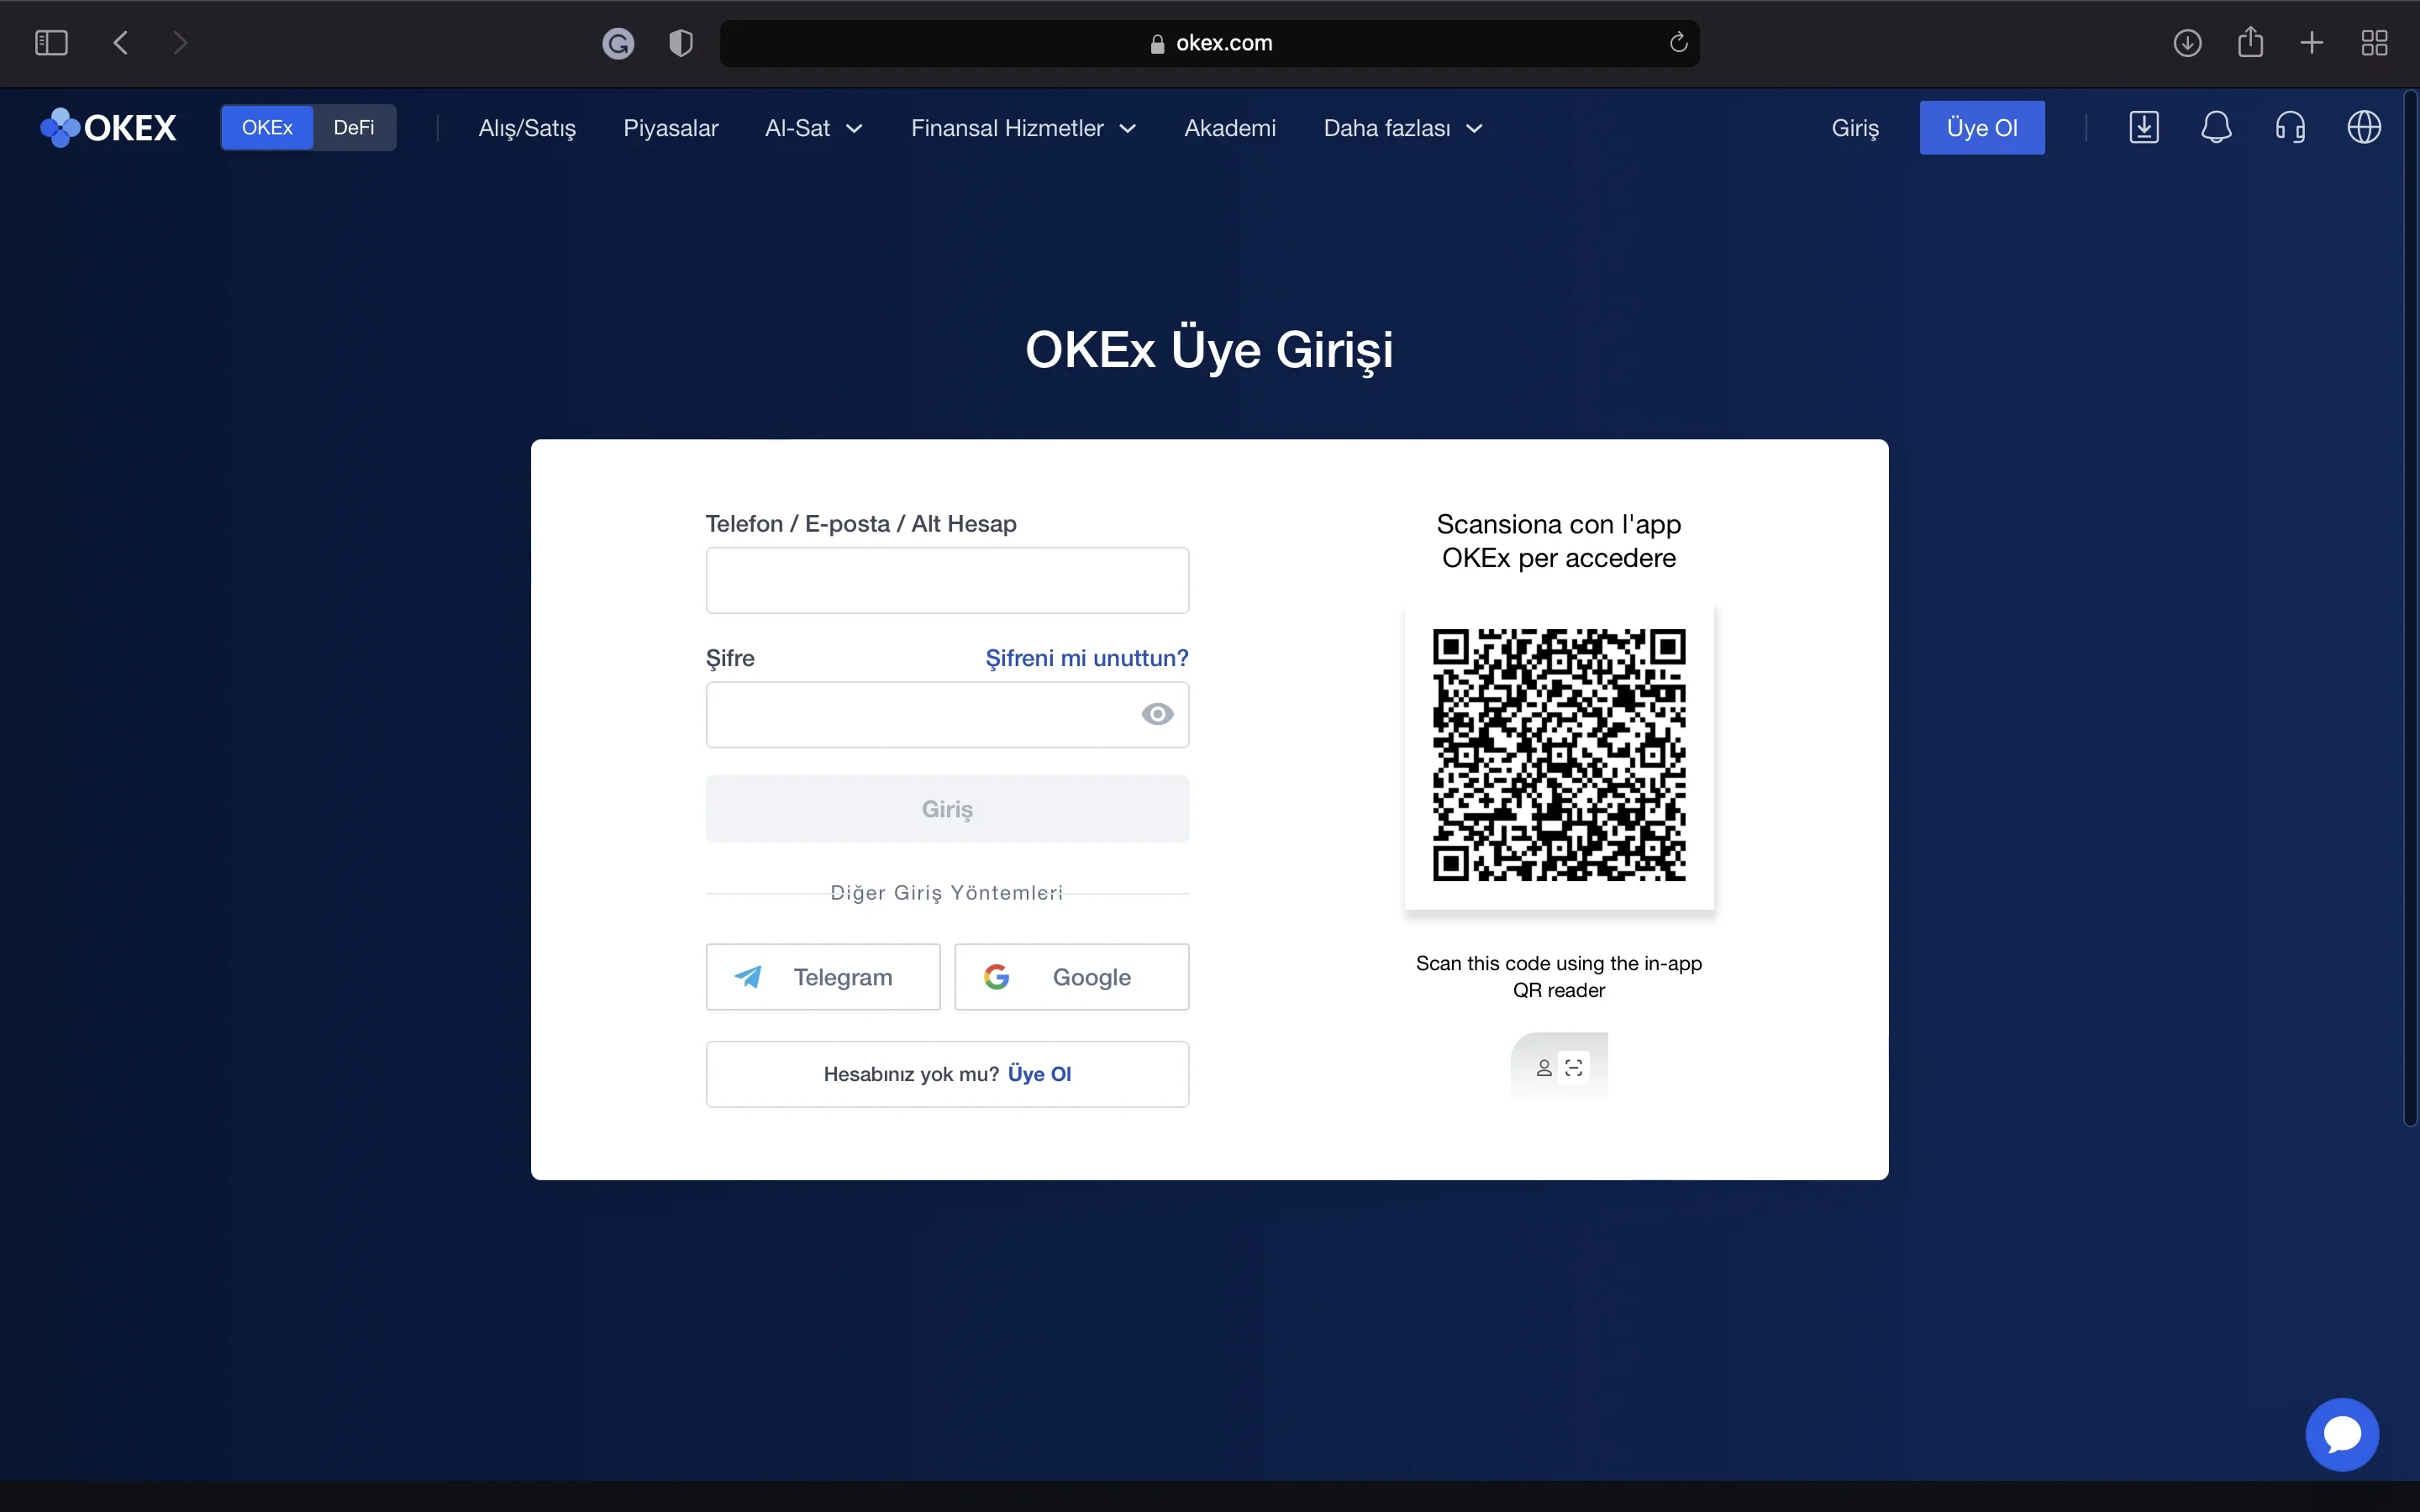Open Alış/Satış menu item

tap(527, 128)
